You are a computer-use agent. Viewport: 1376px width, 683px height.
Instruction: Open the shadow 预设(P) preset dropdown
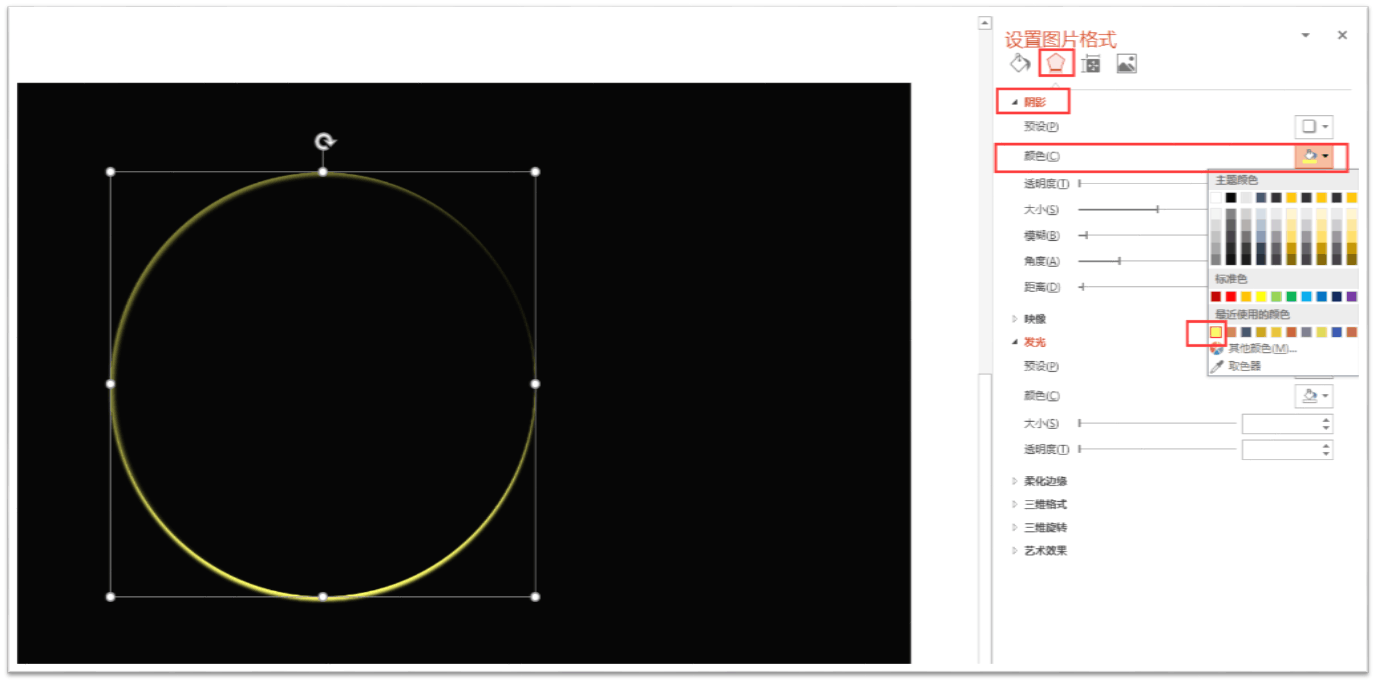click(1314, 127)
